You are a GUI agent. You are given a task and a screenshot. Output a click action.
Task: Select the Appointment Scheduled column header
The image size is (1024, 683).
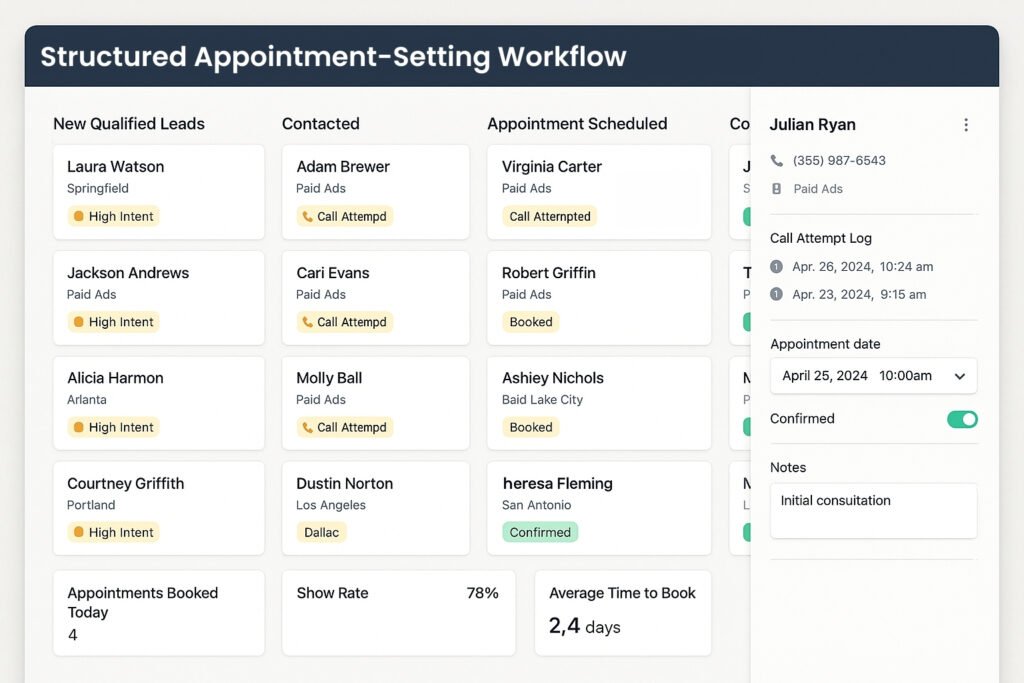[x=577, y=124]
